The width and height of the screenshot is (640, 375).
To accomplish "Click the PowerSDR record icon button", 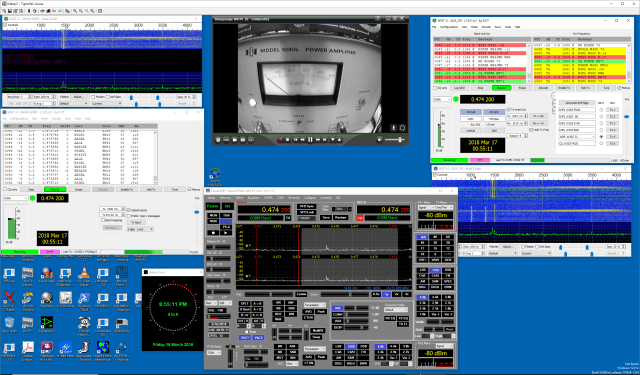I will (x=213, y=233).
